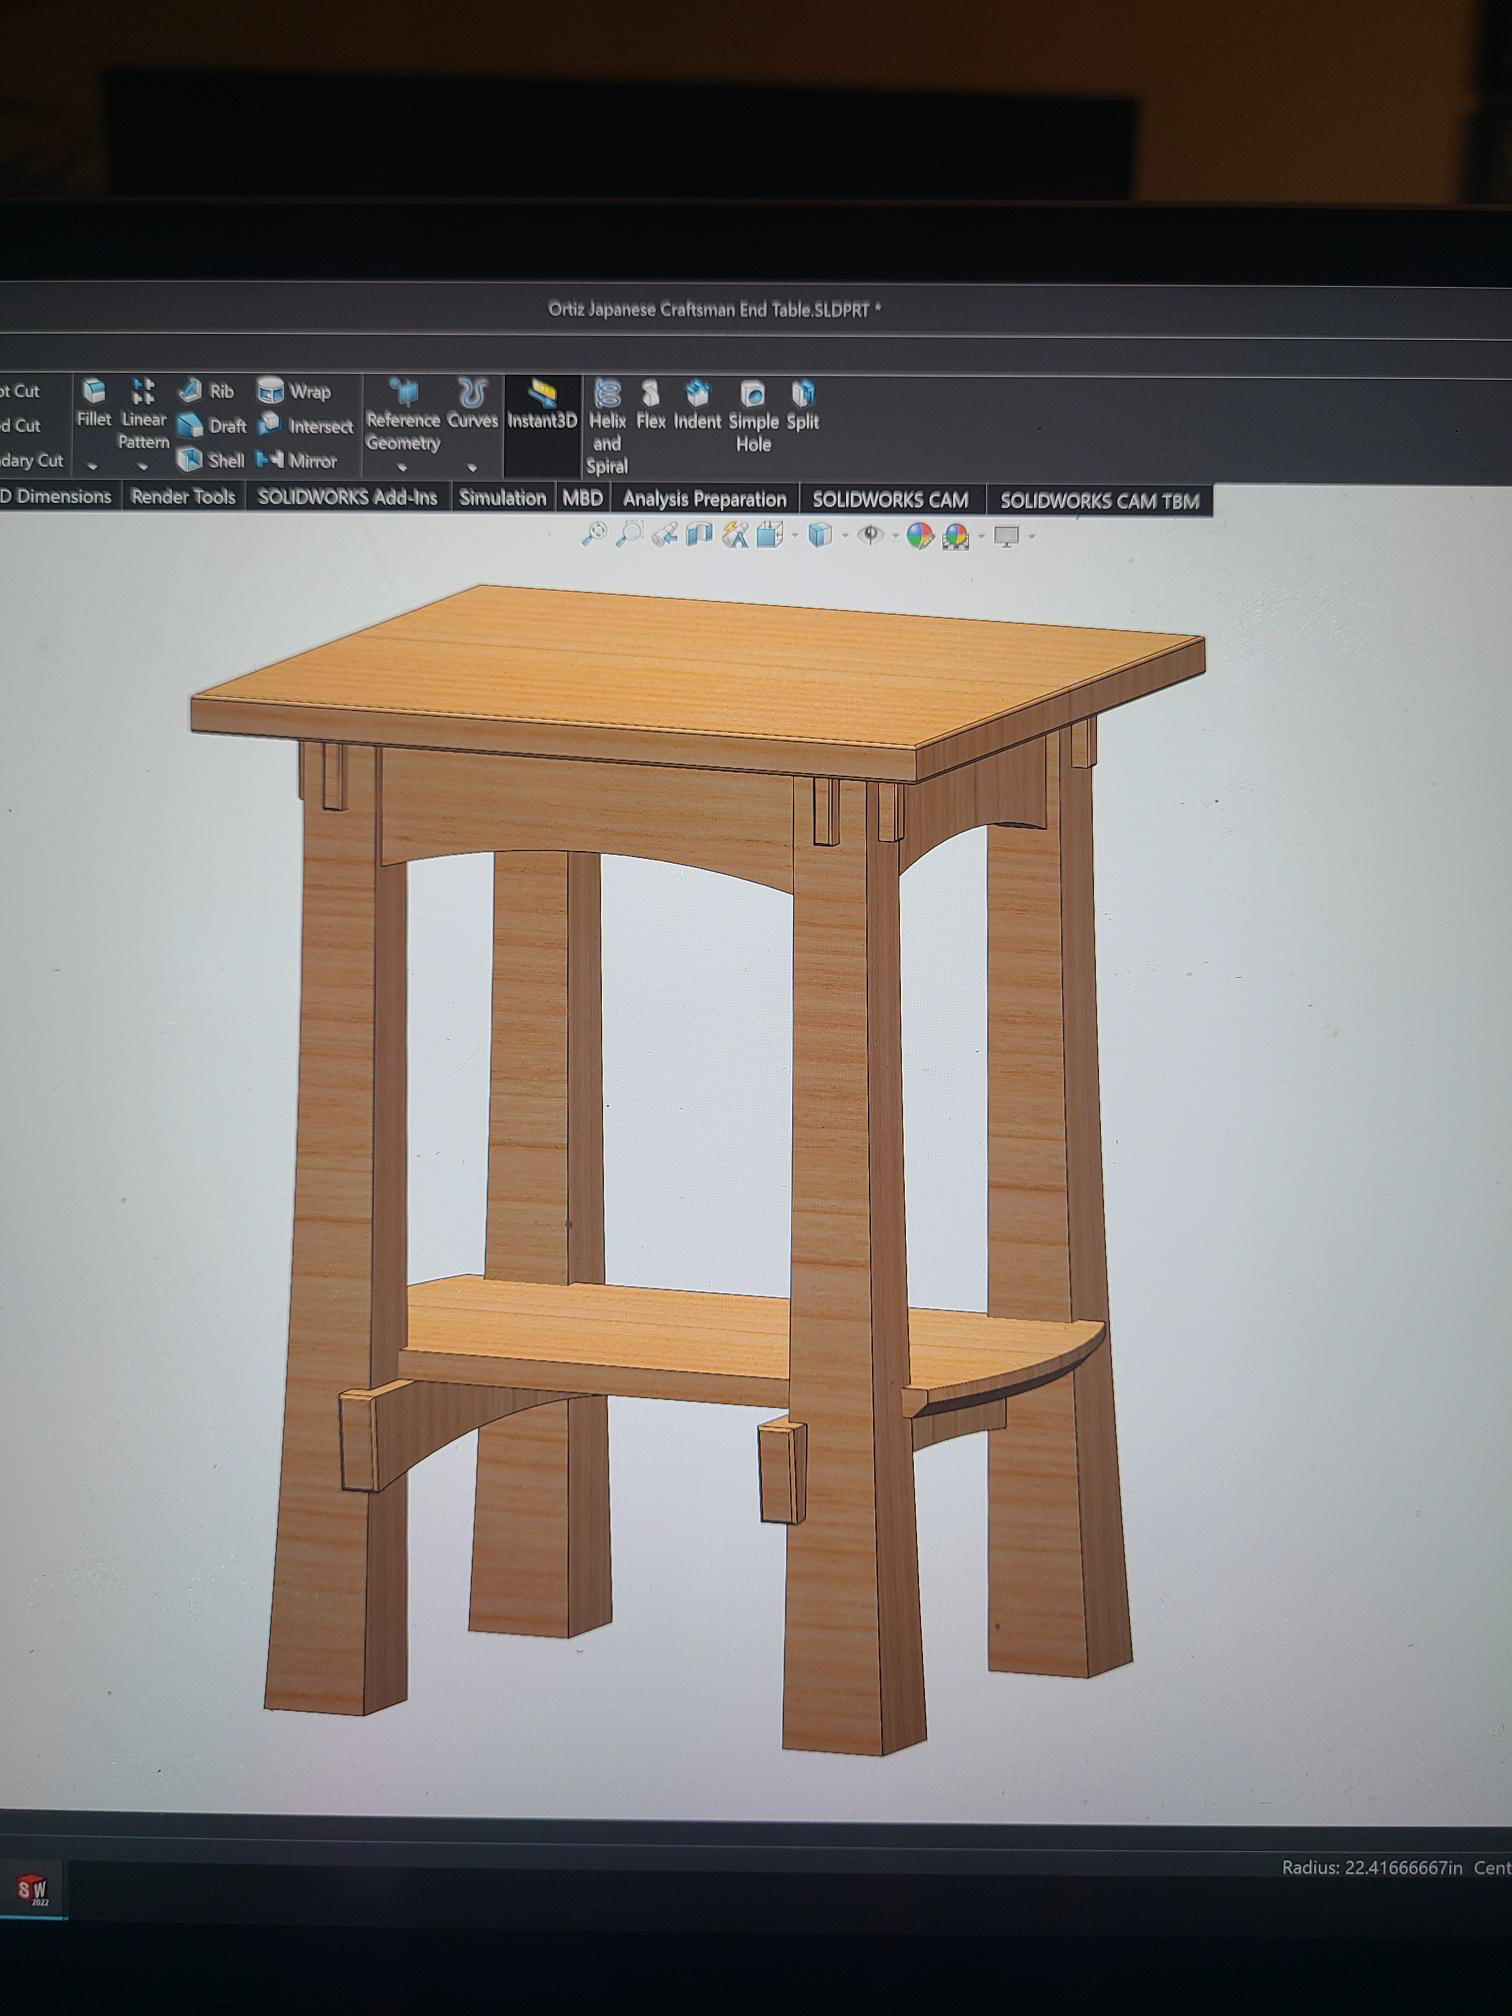Expand the Curves dropdown arrow
This screenshot has width=1512, height=2016.
click(x=472, y=467)
